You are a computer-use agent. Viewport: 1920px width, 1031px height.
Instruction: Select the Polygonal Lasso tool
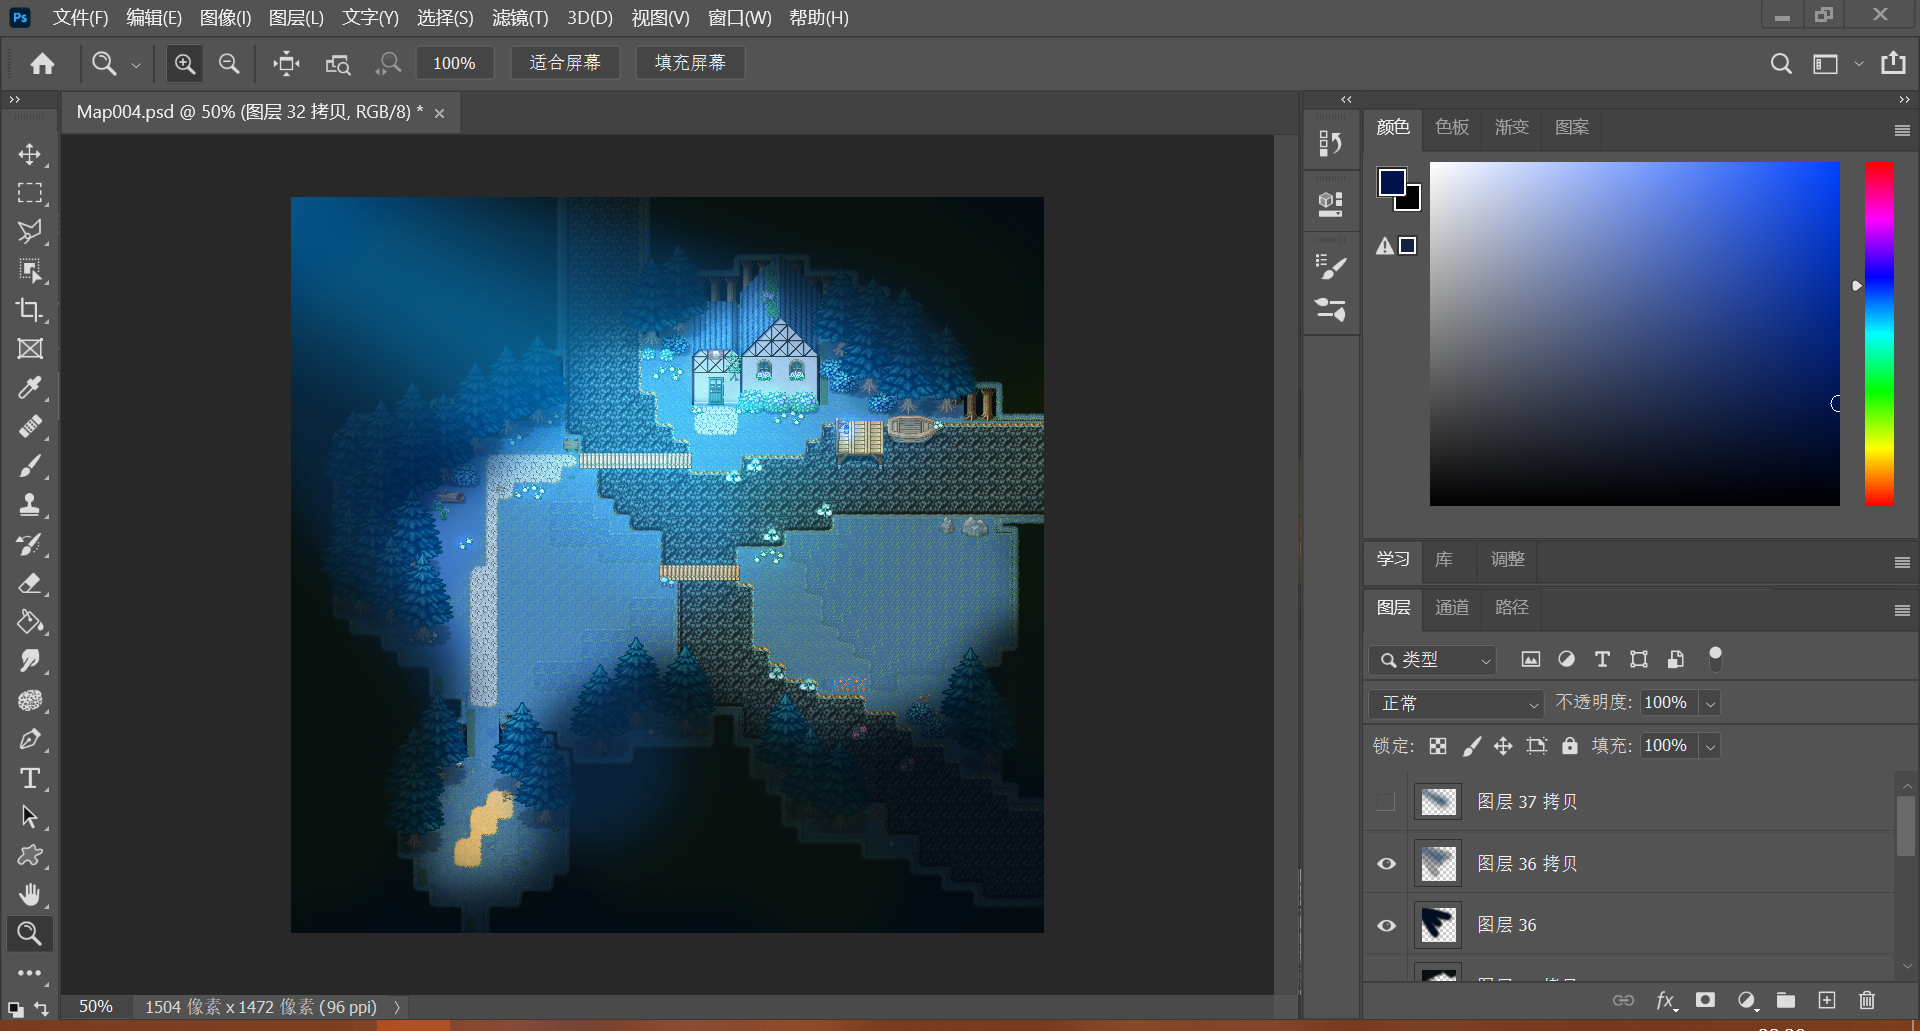(30, 232)
